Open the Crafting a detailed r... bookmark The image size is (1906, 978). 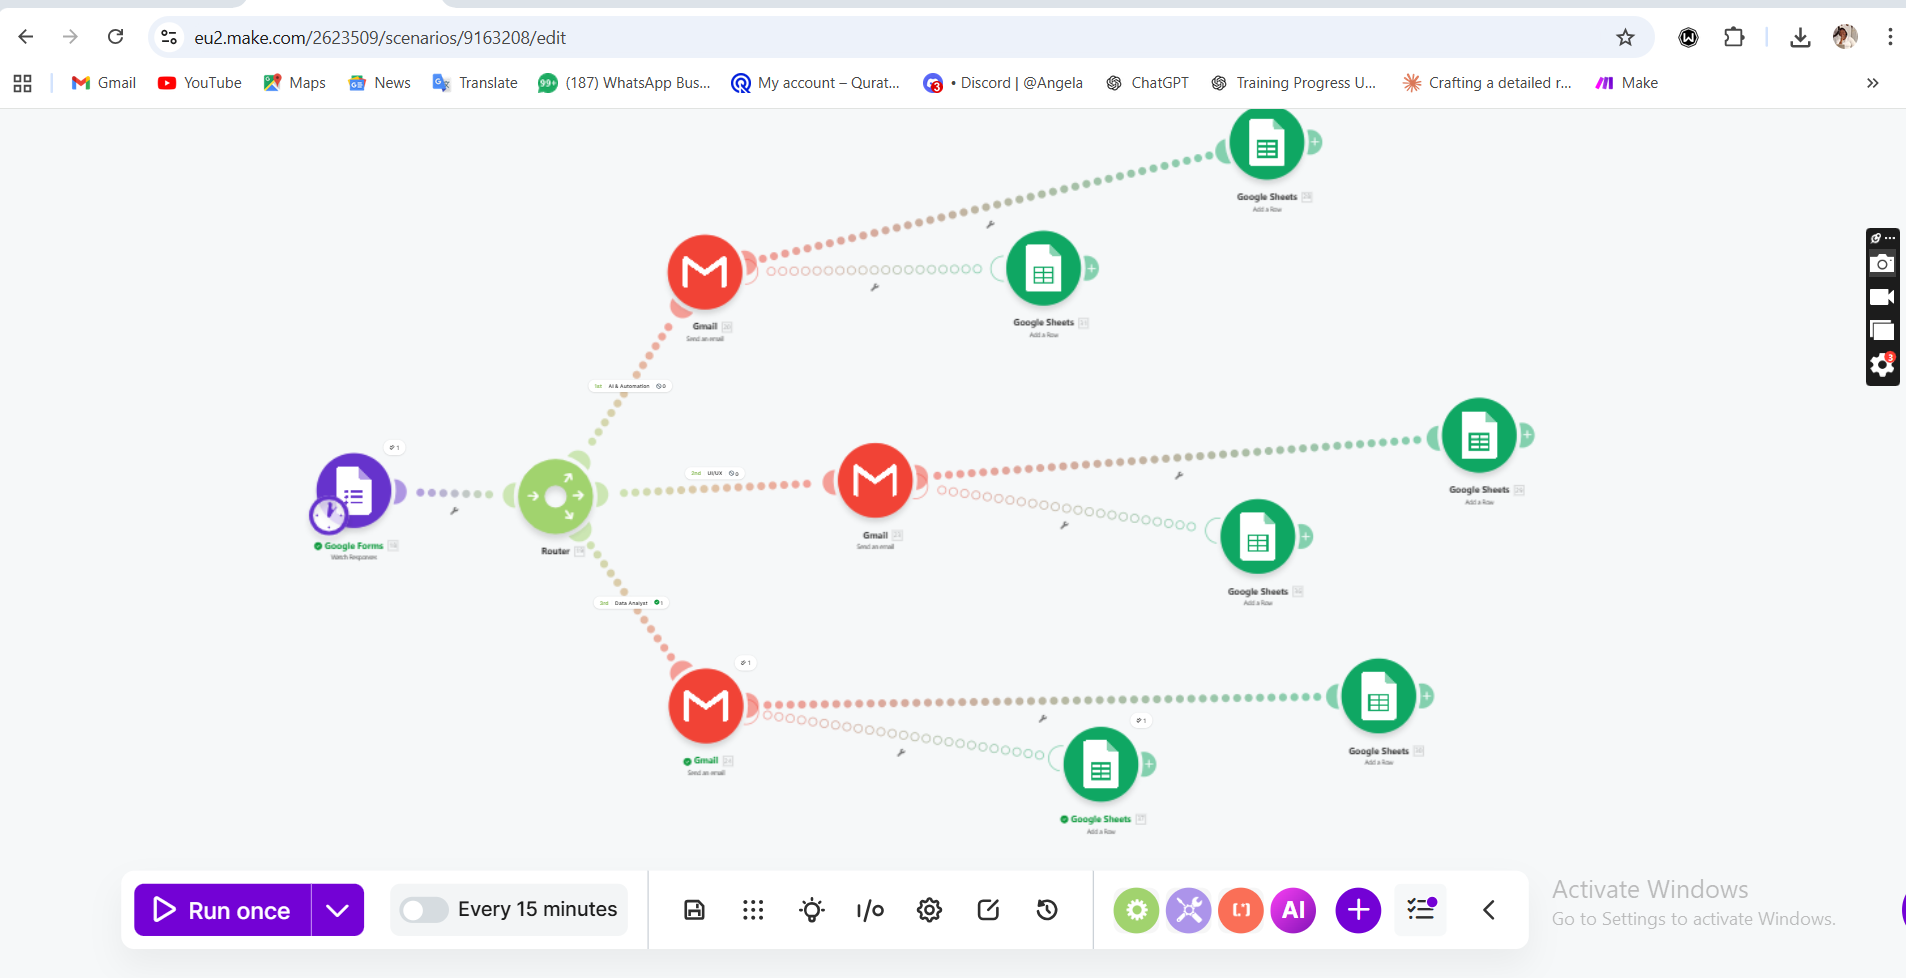pyautogui.click(x=1487, y=83)
